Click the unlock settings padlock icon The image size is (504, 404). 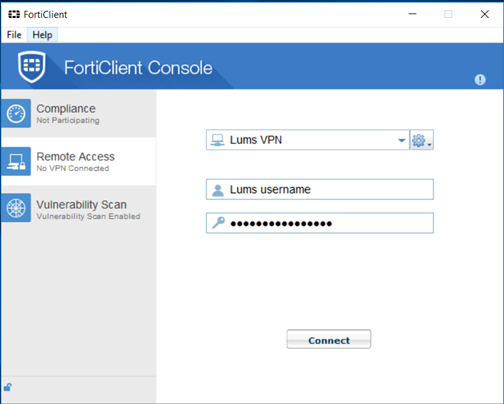coord(8,387)
